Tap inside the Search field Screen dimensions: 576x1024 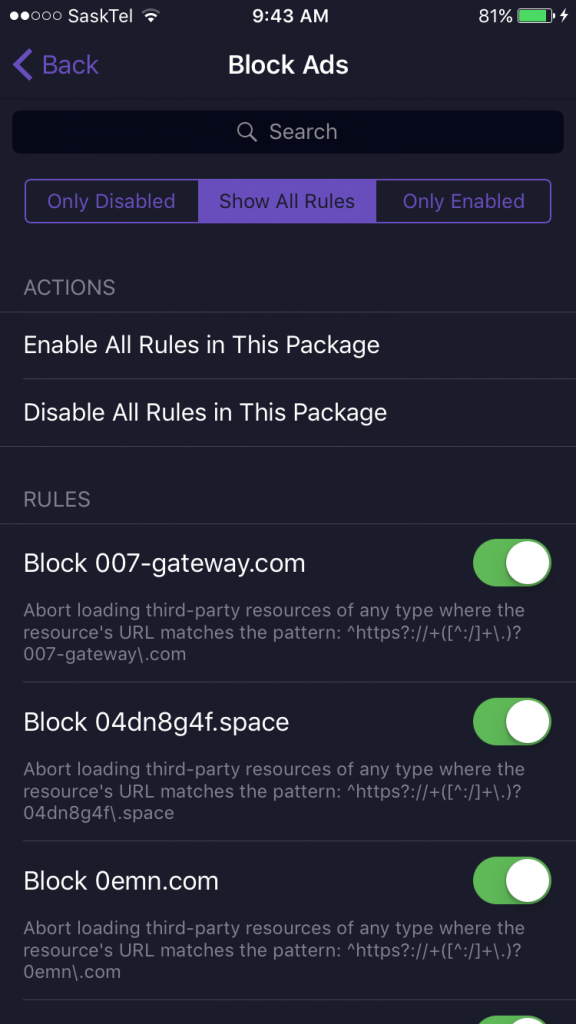(288, 131)
